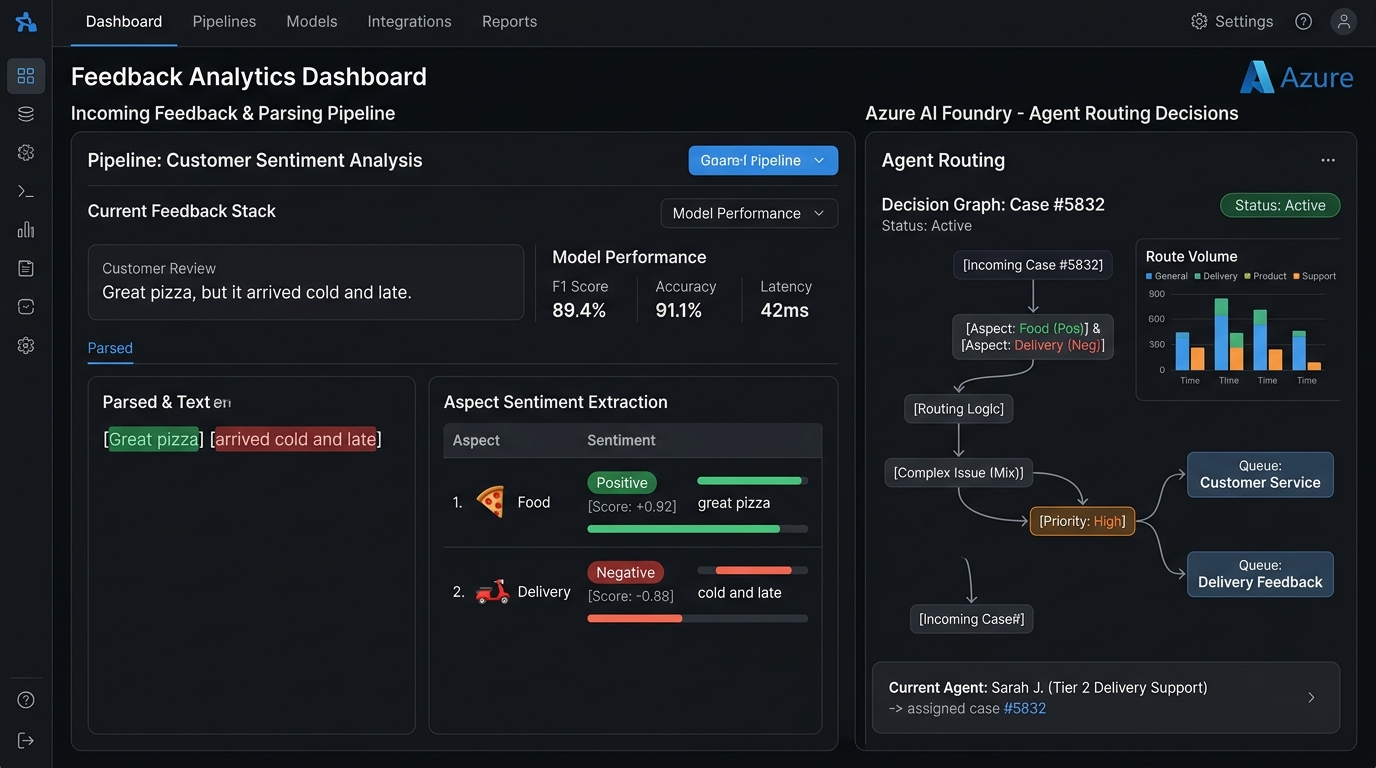Click the '[Score: +0.92]' text
Screen dimensions: 1376x768
coord(632,507)
